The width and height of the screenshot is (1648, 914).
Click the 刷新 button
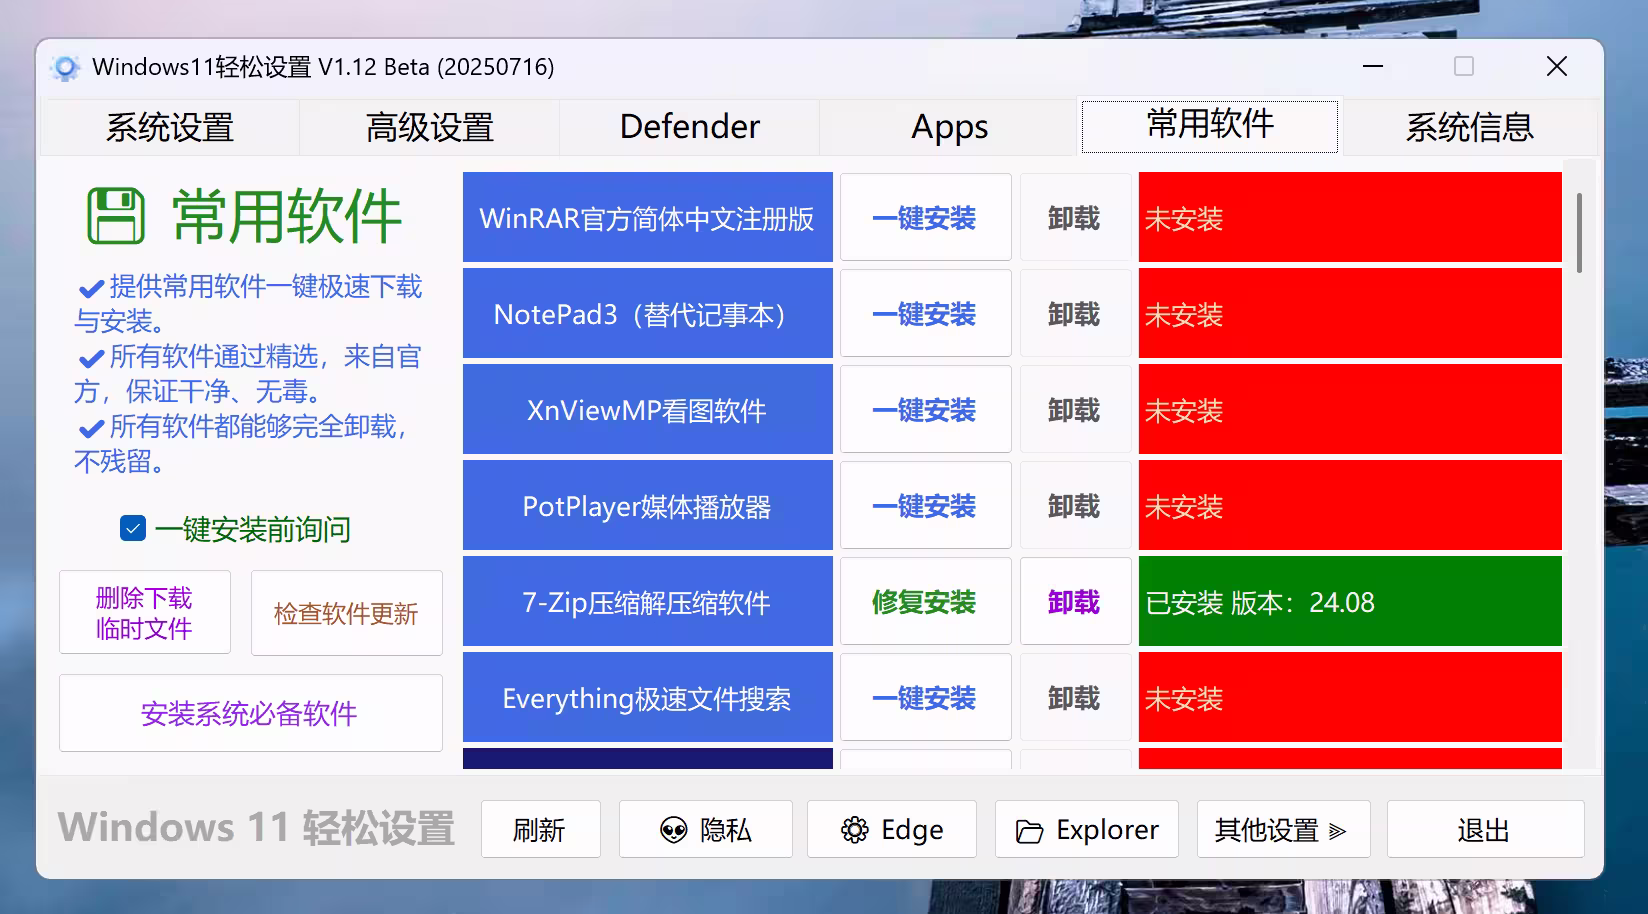(x=540, y=829)
